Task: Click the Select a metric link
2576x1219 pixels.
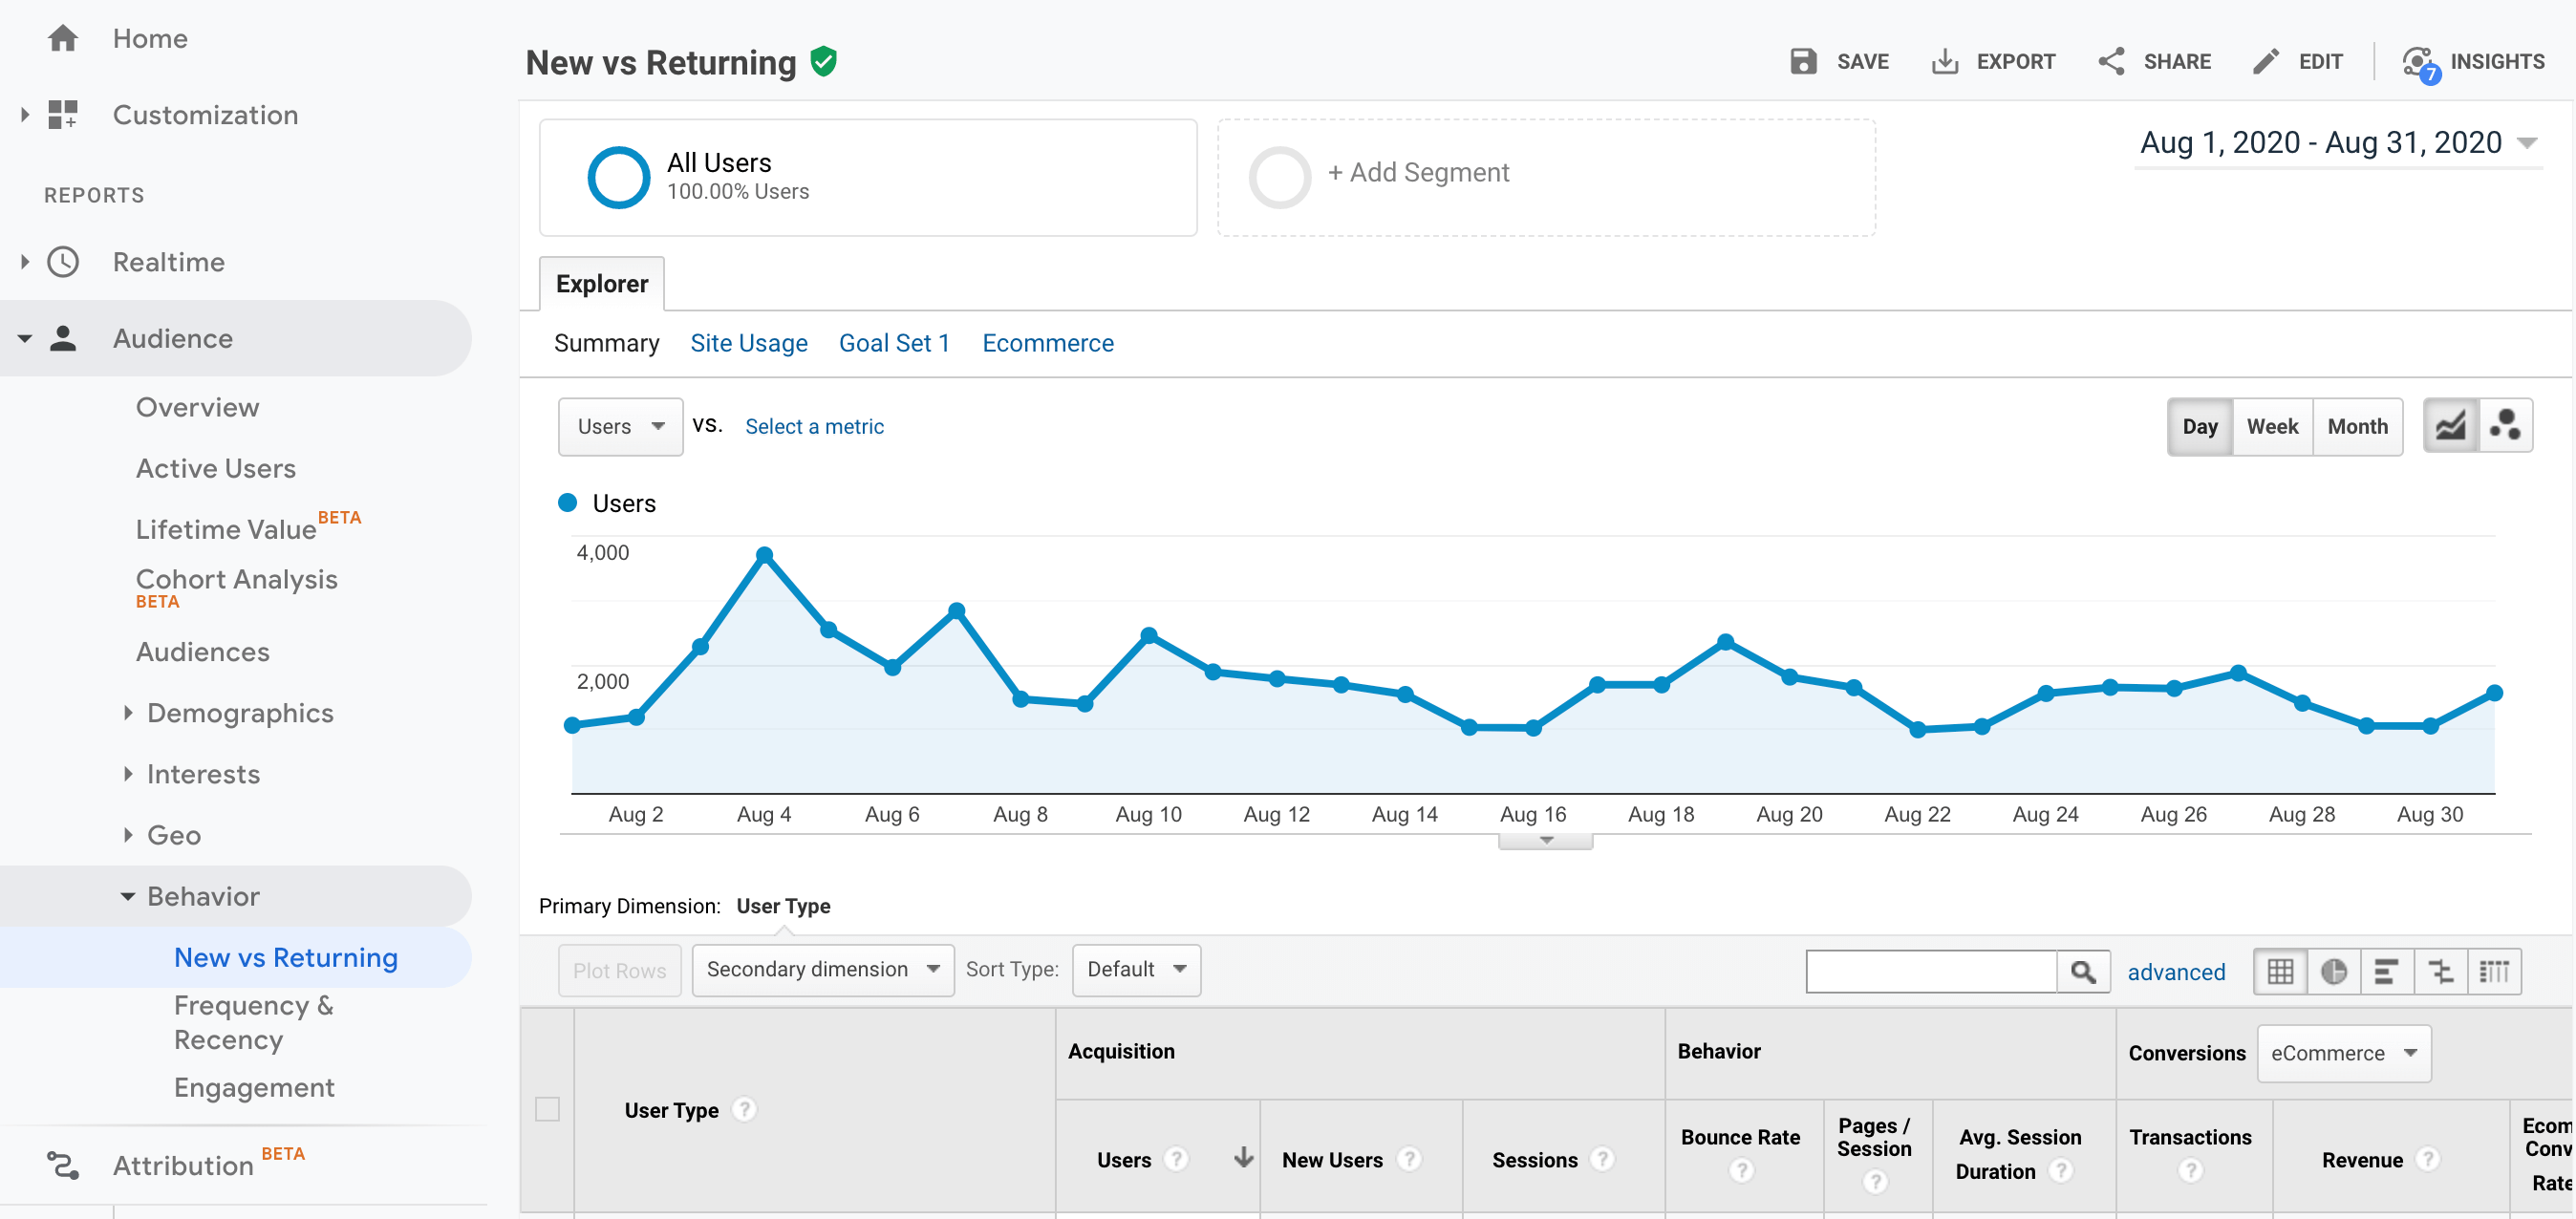Action: 814,426
